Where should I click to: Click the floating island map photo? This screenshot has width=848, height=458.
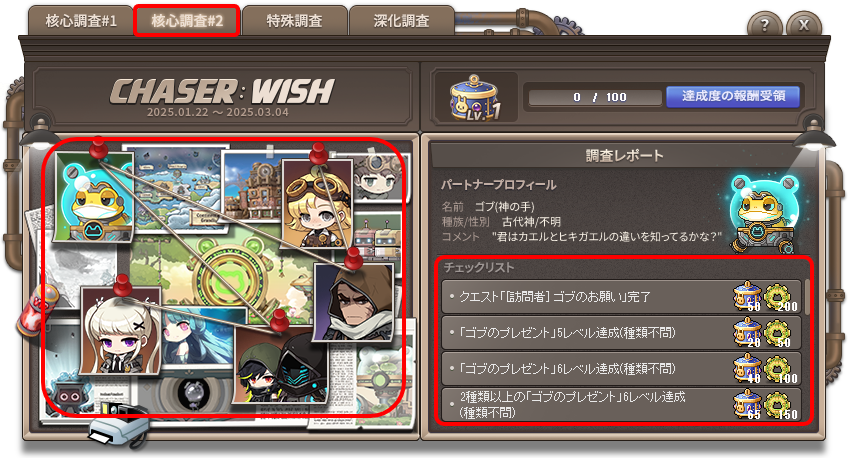178,189
